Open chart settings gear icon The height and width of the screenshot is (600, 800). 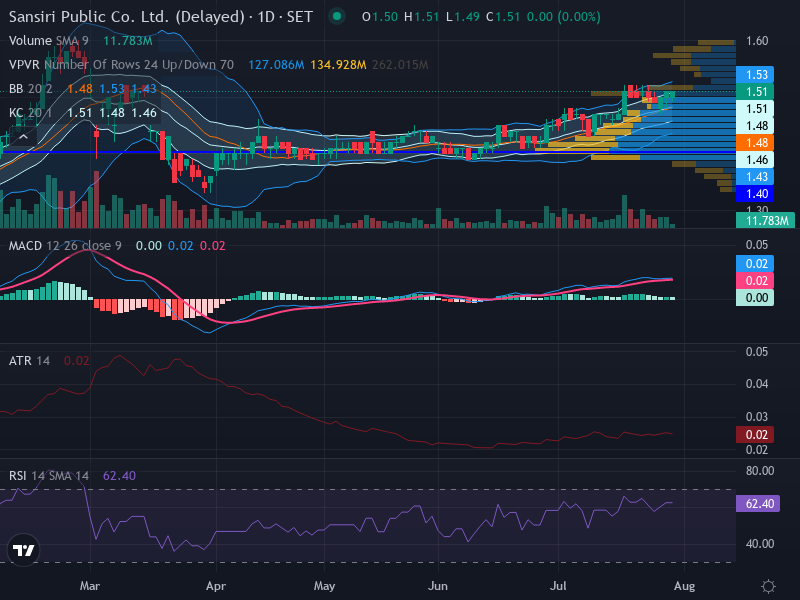coord(768,586)
